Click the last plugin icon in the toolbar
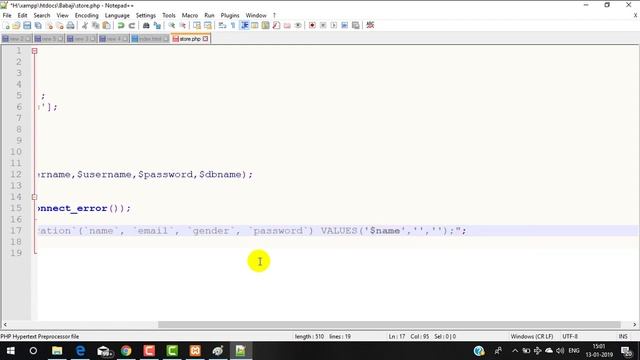Viewport: 640px width, 360px height. pyautogui.click(x=370, y=25)
